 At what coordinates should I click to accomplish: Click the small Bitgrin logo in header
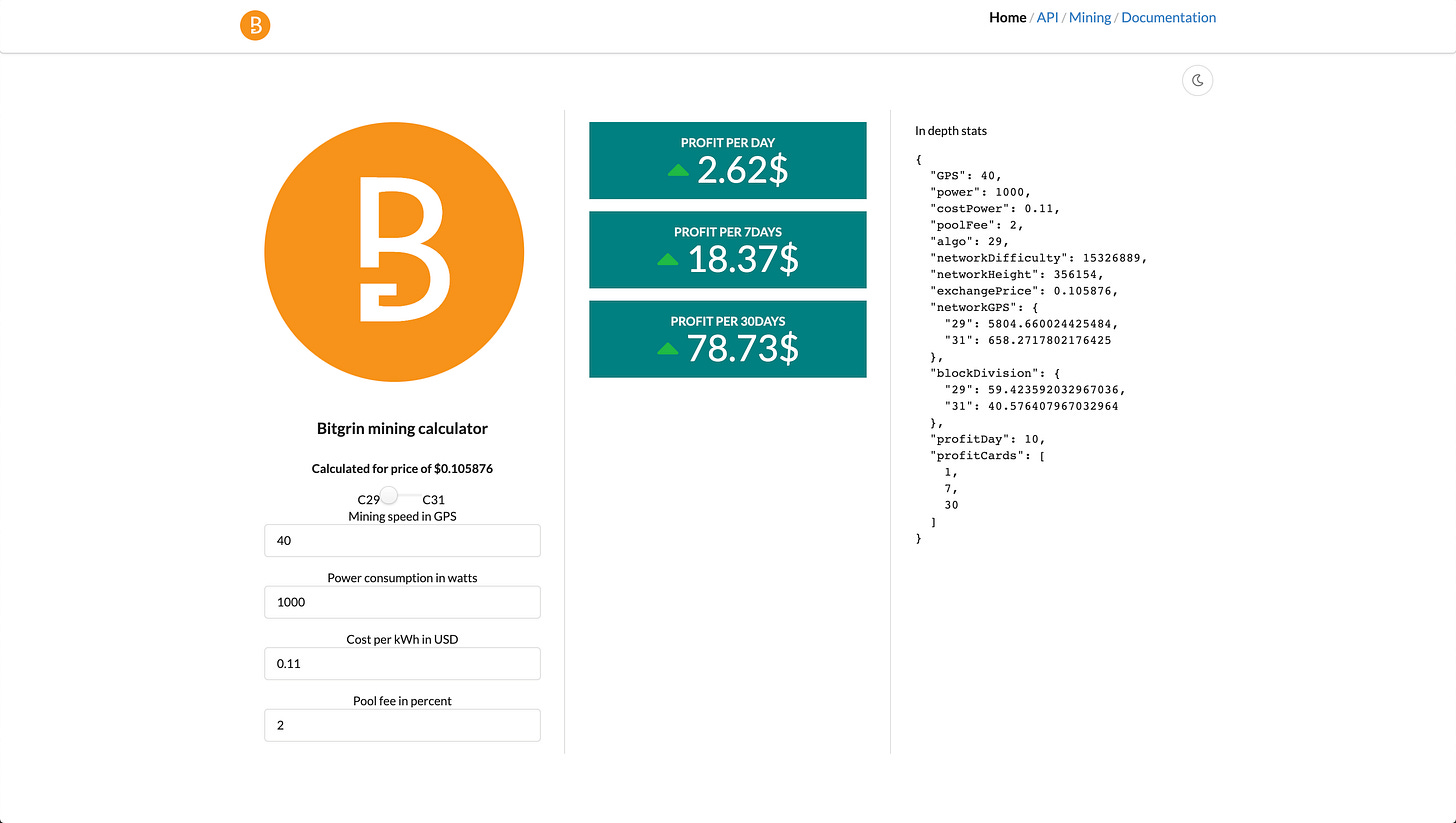tap(255, 26)
